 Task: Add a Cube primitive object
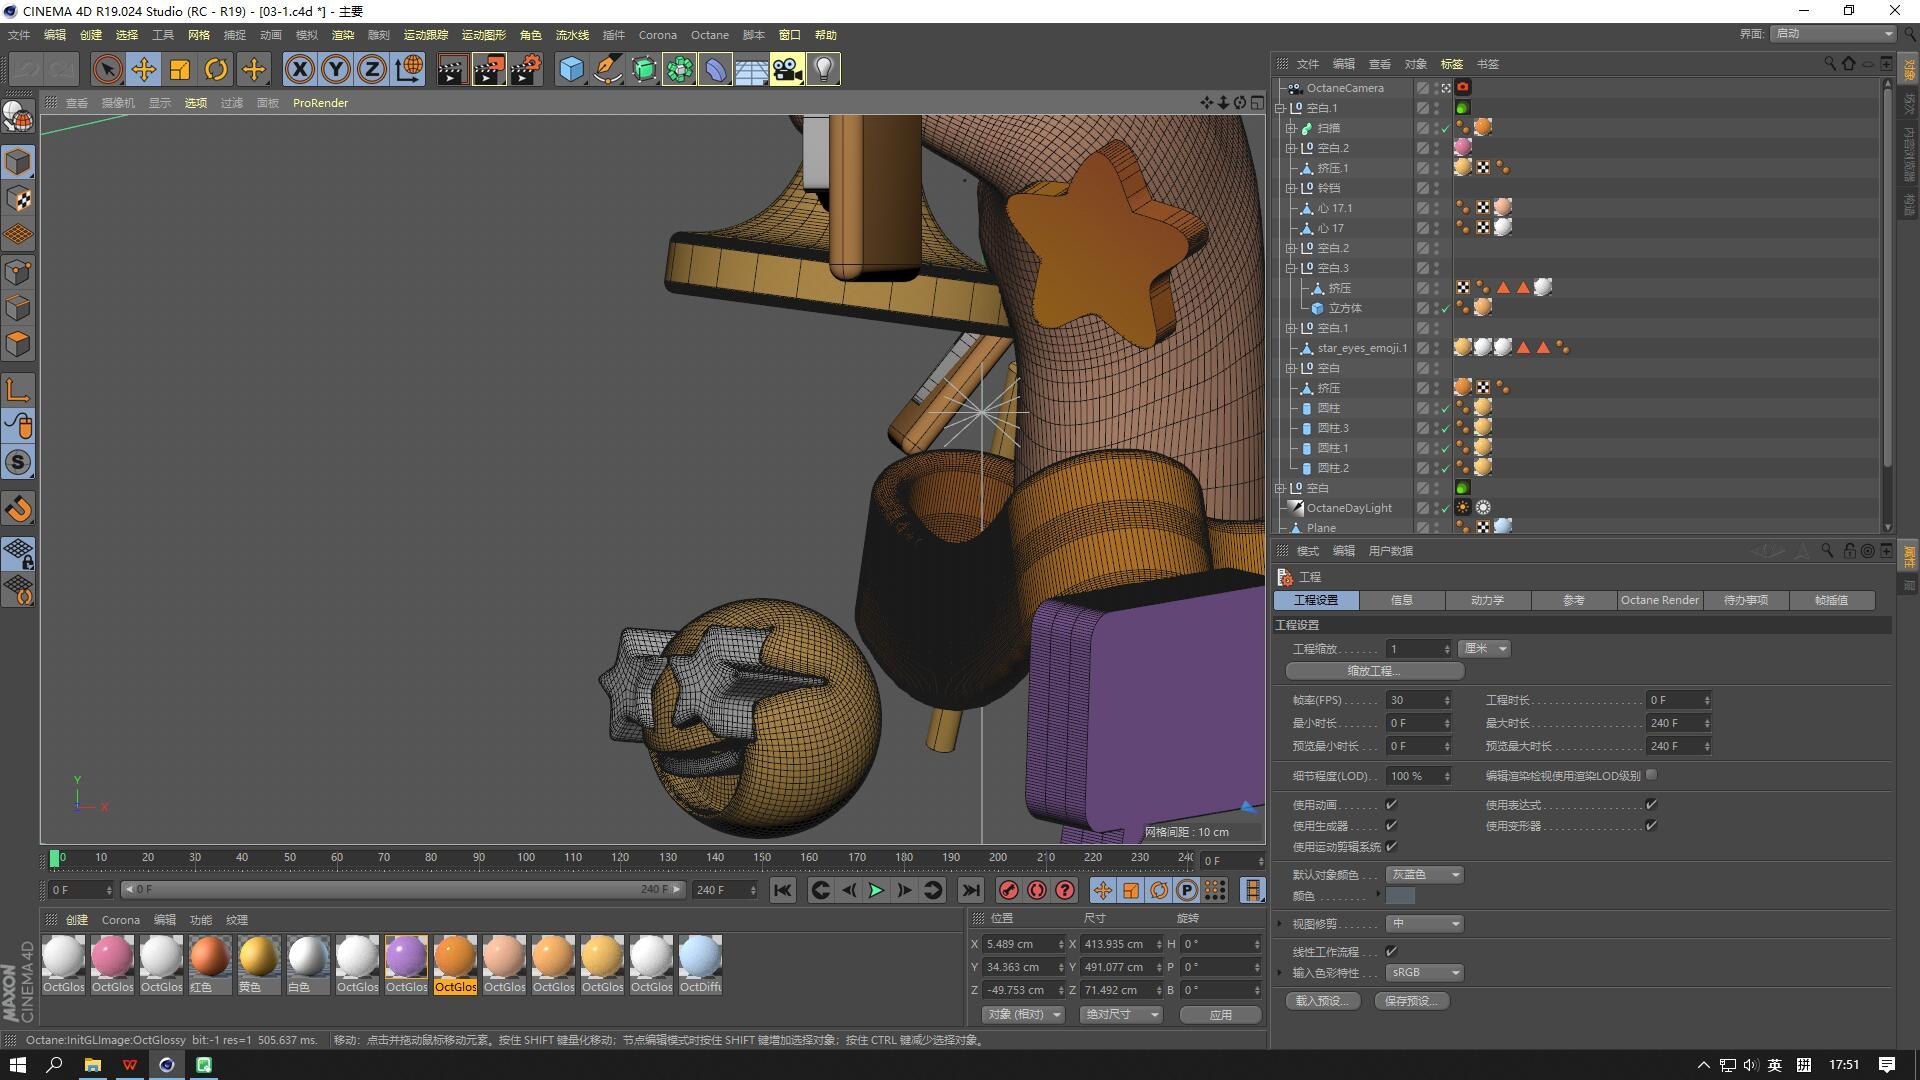click(x=571, y=69)
